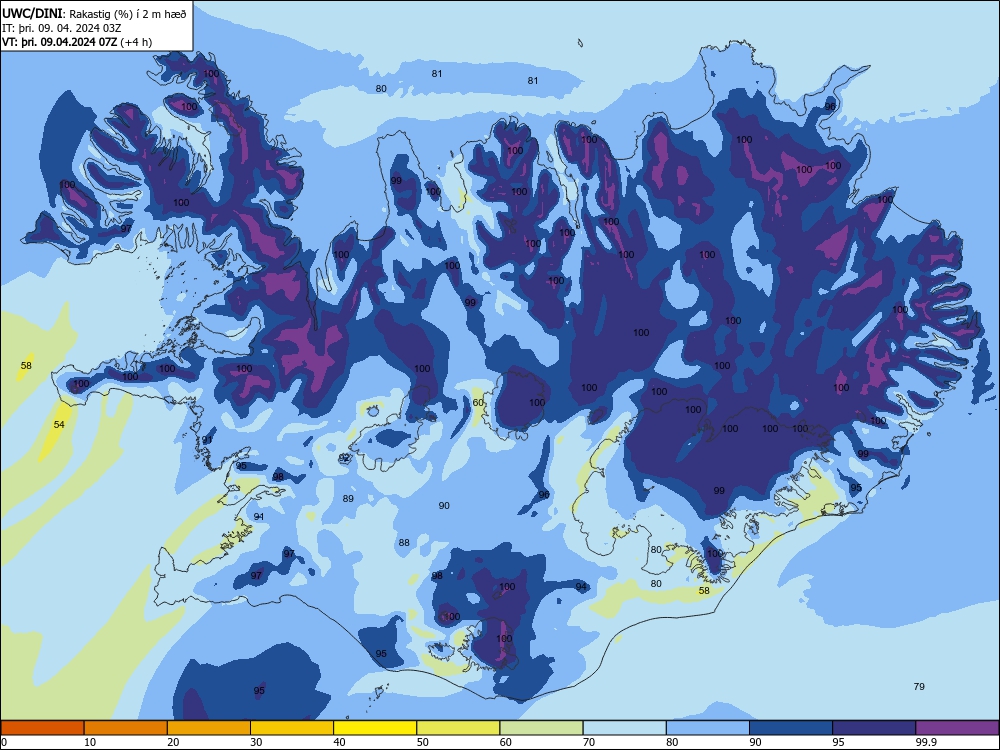Click the legend tick label 50
This screenshot has height=750, width=1000.
coord(422,742)
